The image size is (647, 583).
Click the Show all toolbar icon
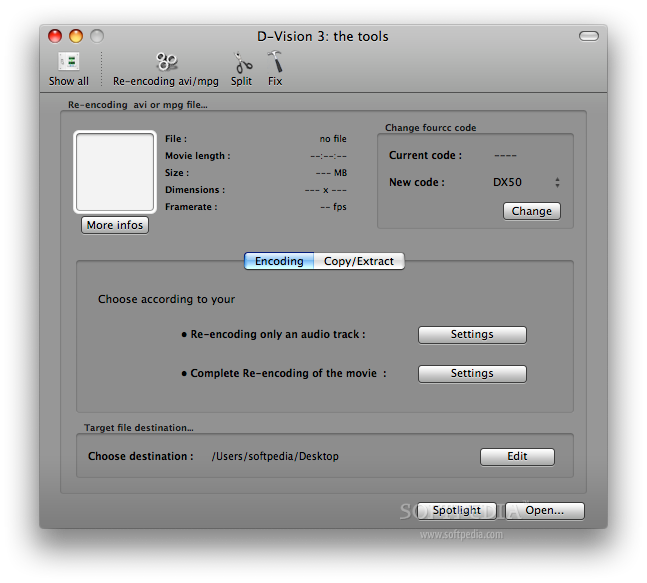pos(68,69)
